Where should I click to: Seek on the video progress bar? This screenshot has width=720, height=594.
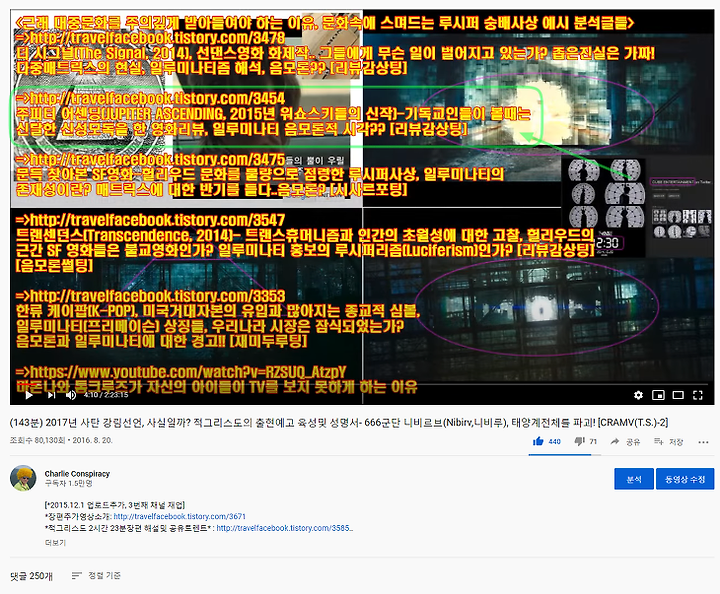(x=362, y=384)
